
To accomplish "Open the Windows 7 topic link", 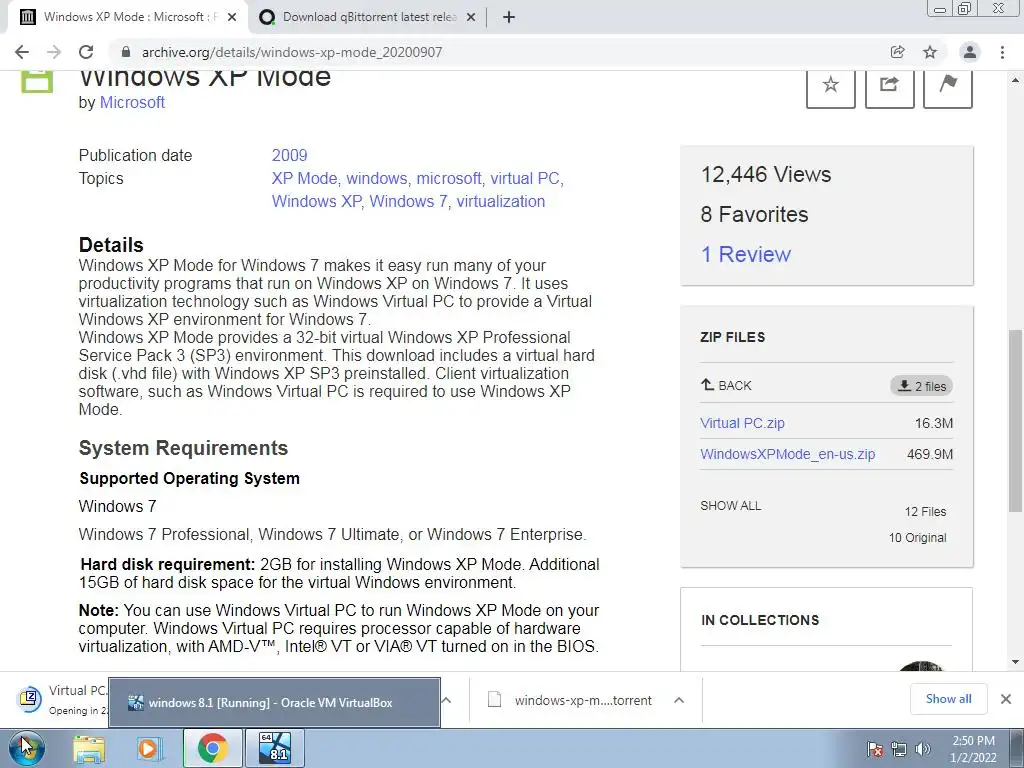I will coord(408,201).
